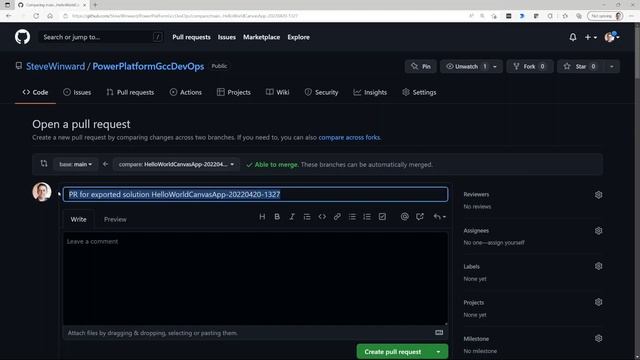The height and width of the screenshot is (360, 640).
Task: Open the notifications bell
Action: click(x=573, y=37)
